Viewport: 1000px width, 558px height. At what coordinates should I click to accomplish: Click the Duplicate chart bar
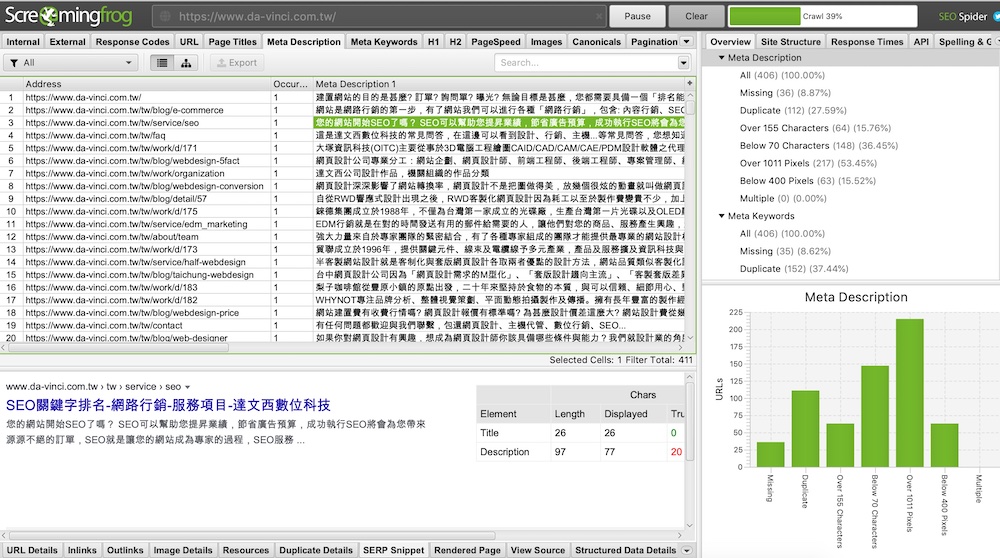click(x=805, y=429)
